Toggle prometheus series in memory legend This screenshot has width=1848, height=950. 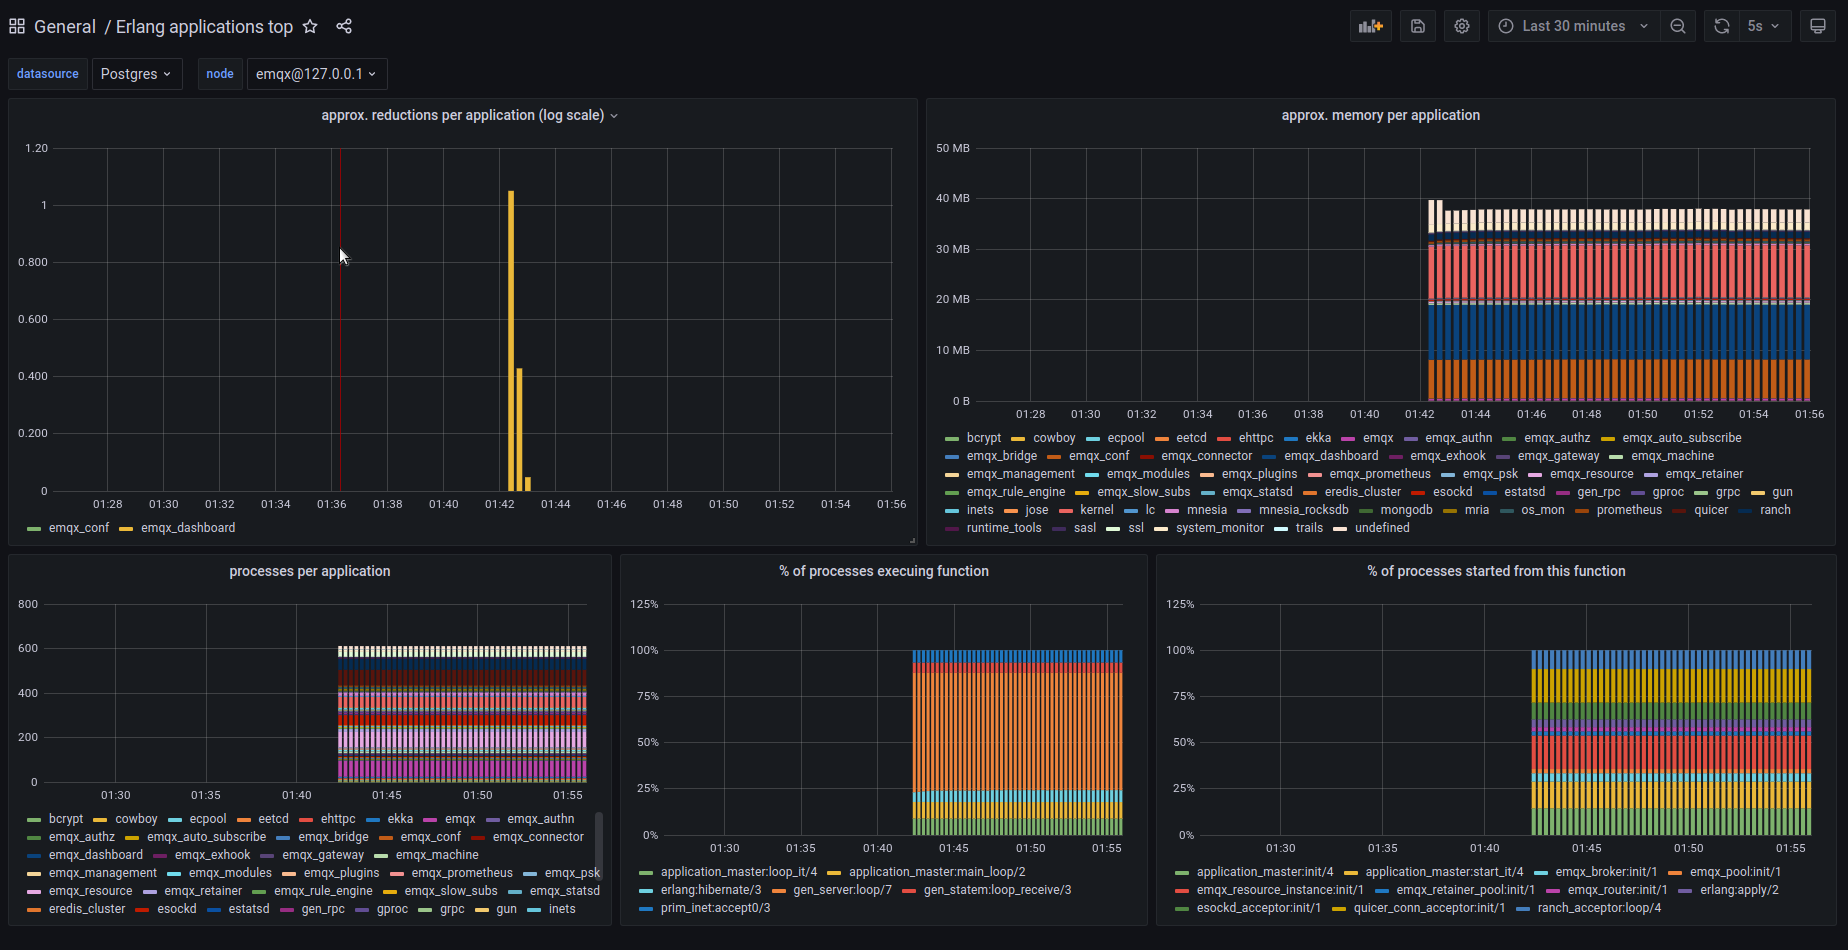click(1629, 510)
